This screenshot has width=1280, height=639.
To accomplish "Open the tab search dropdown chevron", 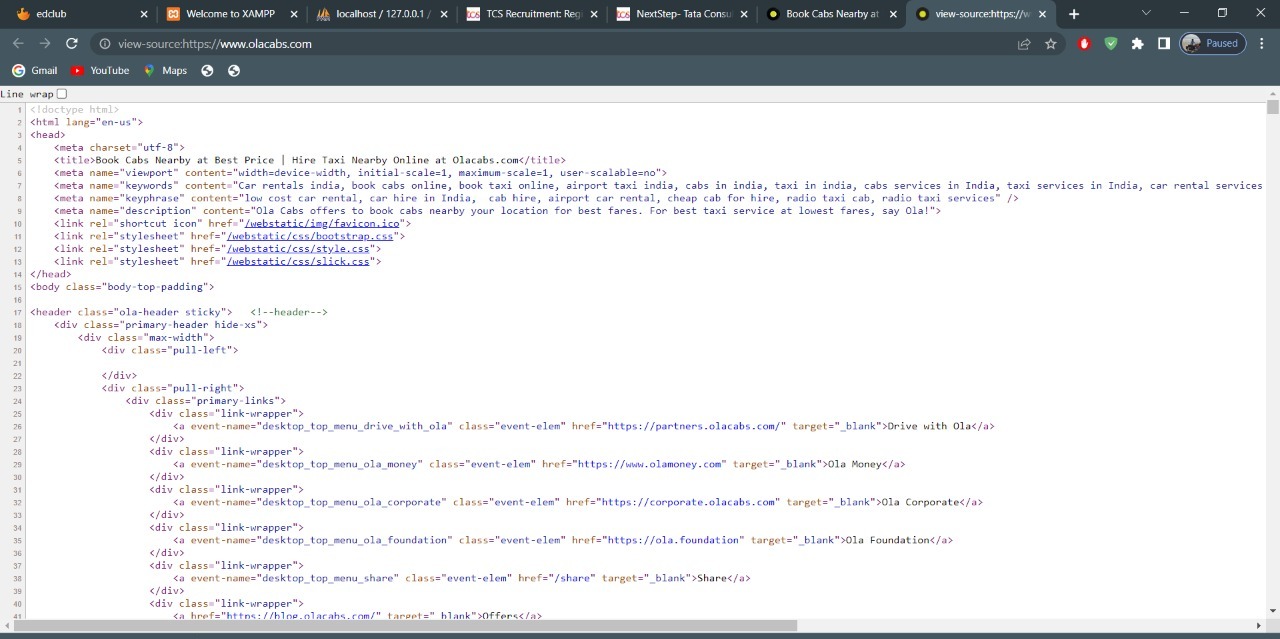I will pos(1146,13).
